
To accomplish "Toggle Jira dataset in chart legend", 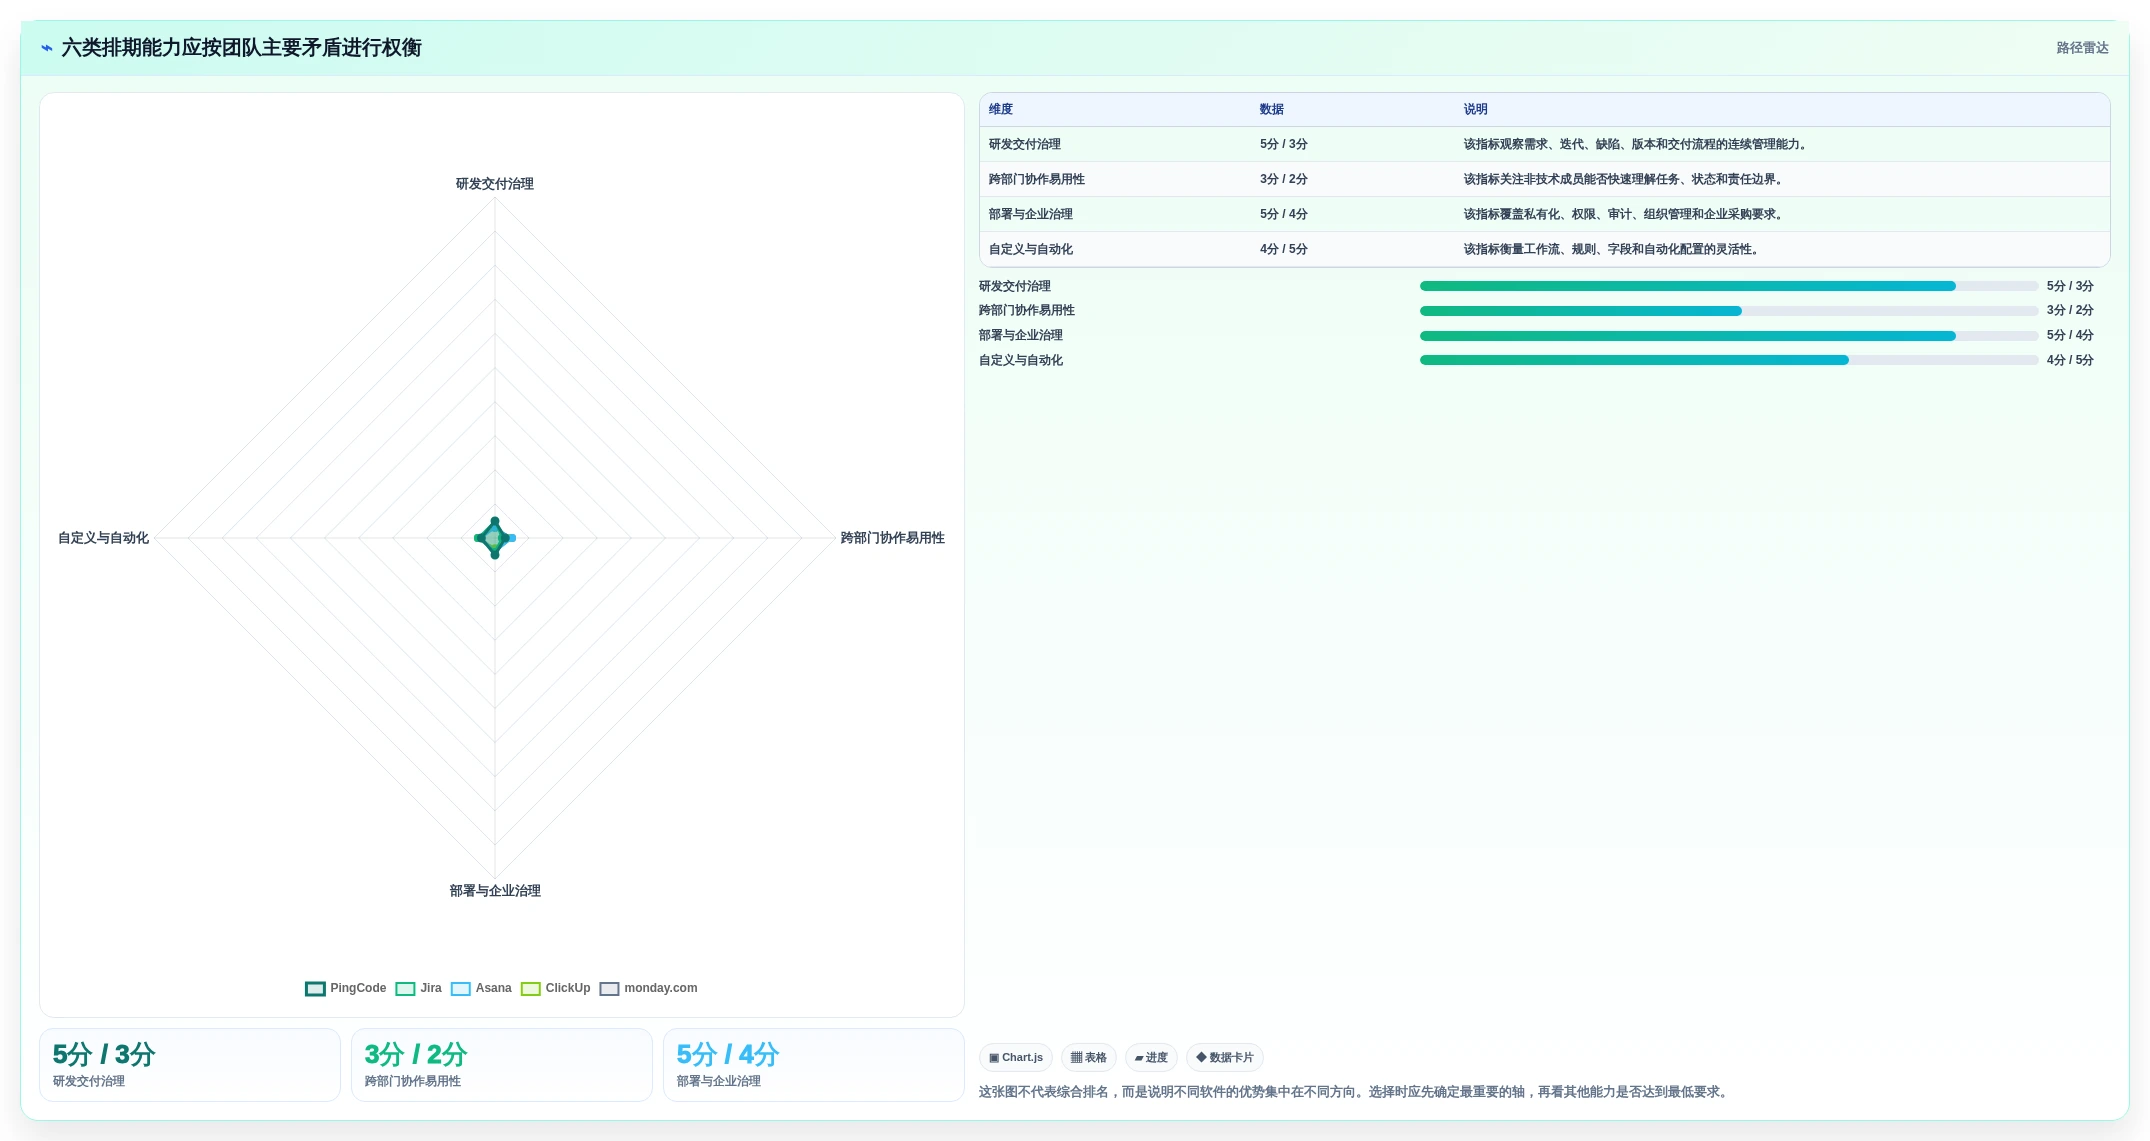I will click(418, 988).
